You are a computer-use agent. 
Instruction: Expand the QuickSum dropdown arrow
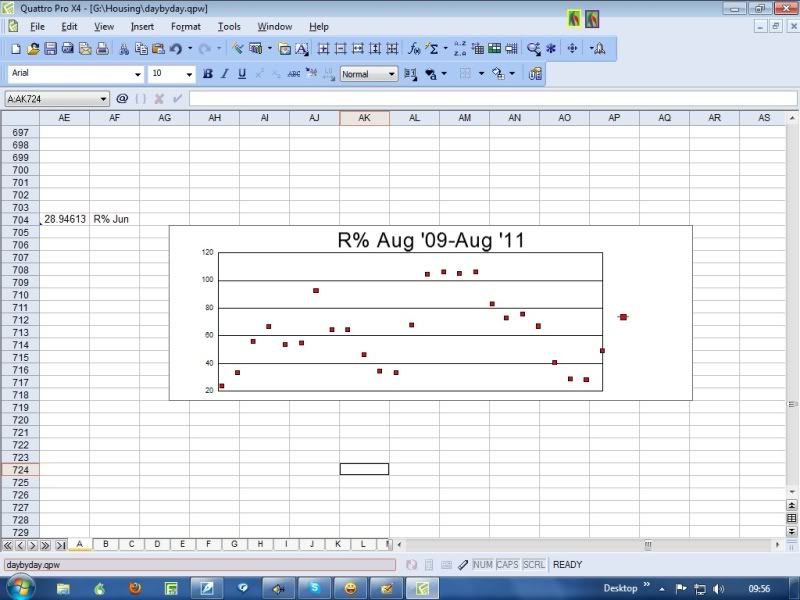[445, 48]
